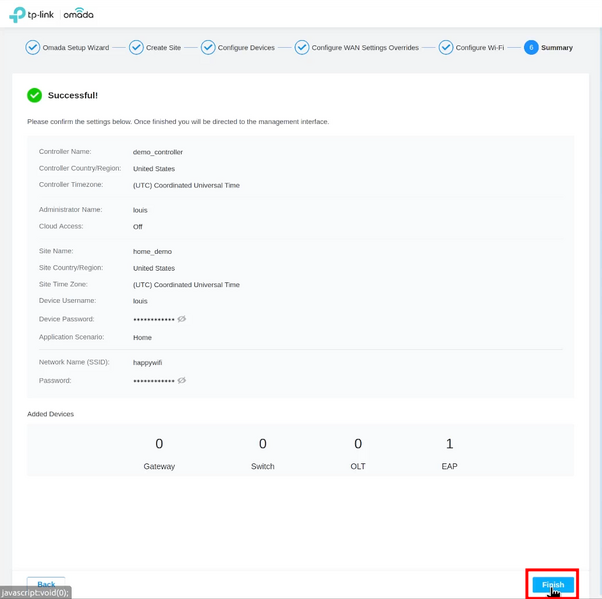The image size is (602, 599).
Task: Click the Switch device count
Action: (x=263, y=444)
